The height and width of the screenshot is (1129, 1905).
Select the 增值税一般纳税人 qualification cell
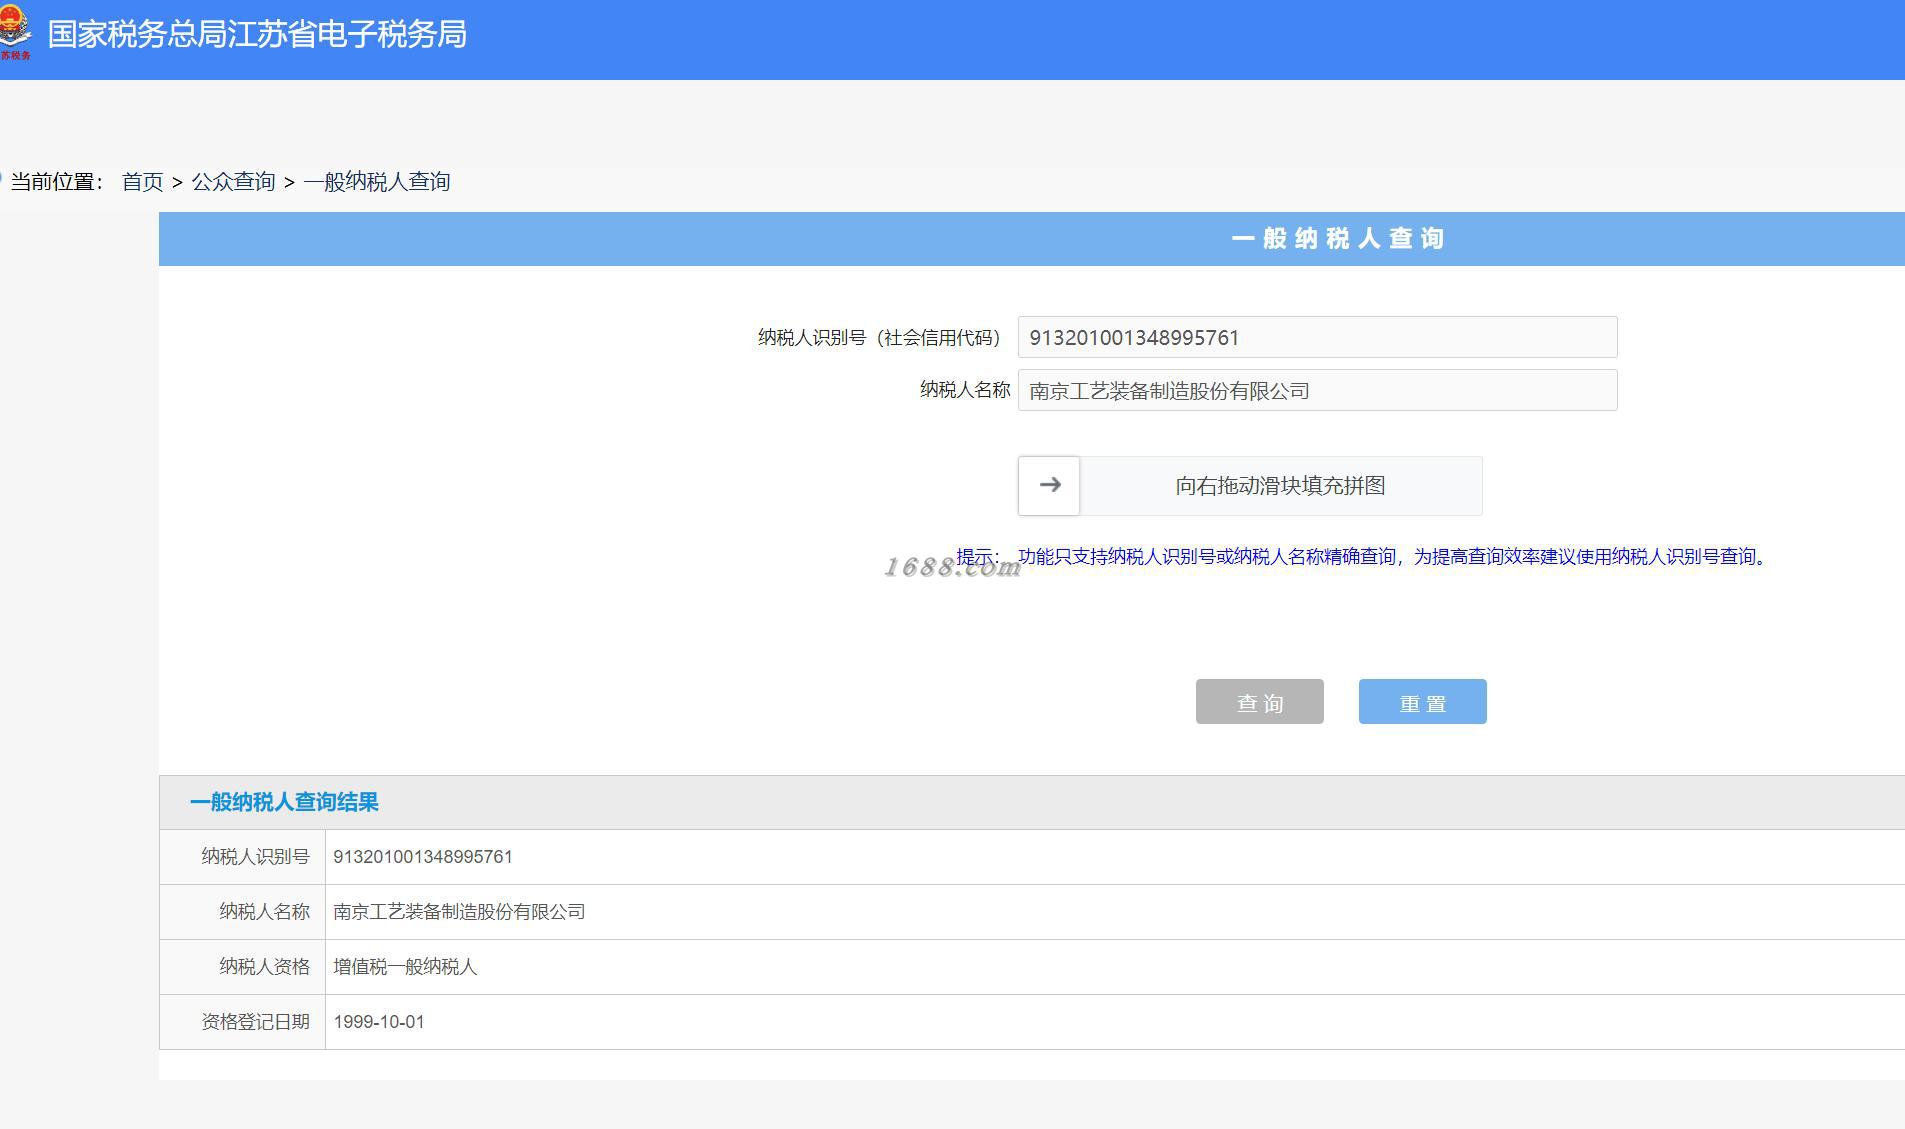(x=405, y=967)
